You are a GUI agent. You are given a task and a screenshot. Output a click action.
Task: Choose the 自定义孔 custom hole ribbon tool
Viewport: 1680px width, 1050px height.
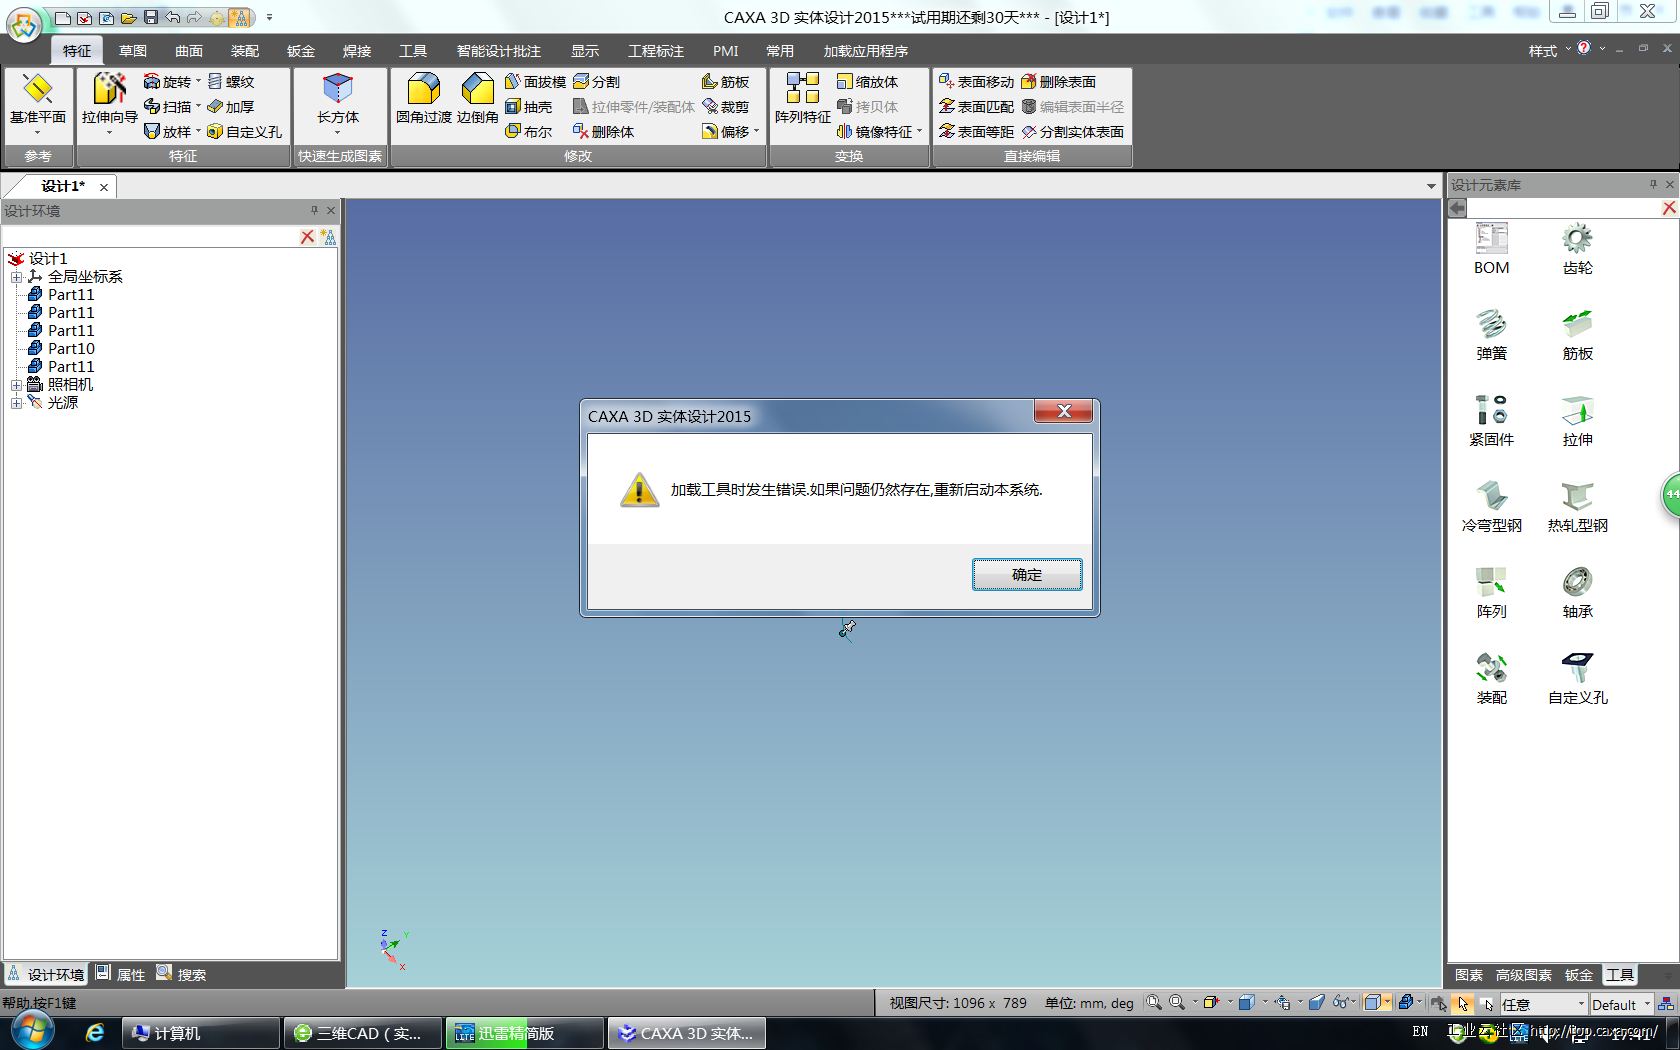coord(244,131)
